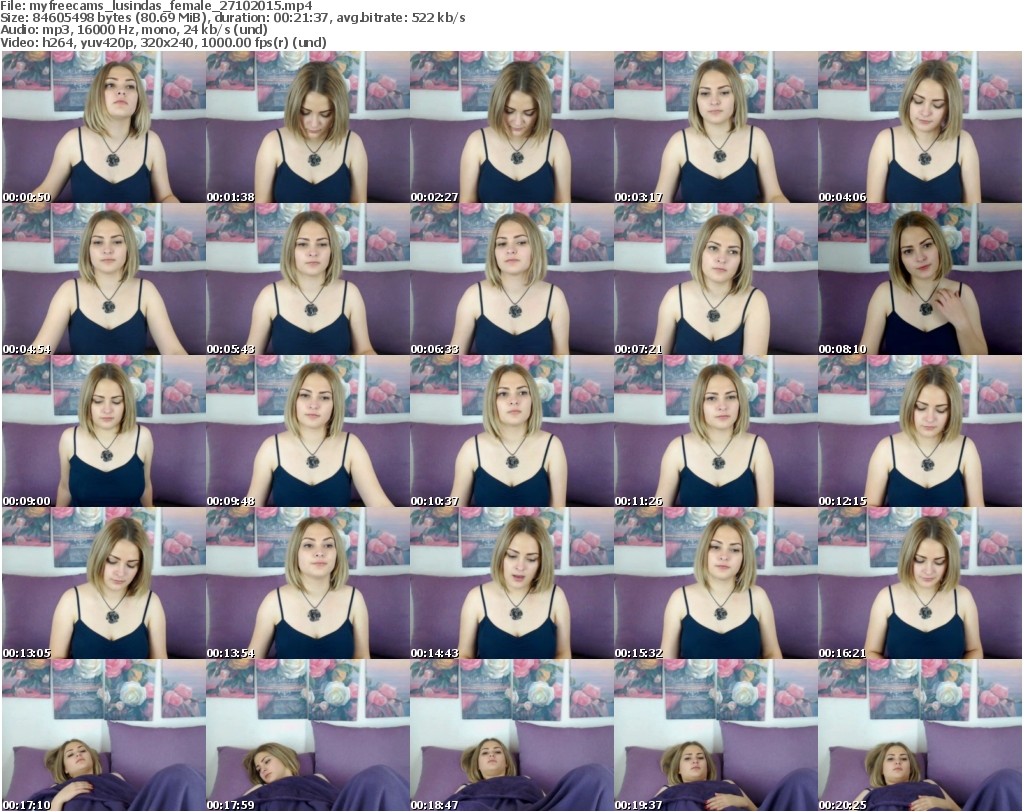Click the thumbnail frame stamped 00:07:21
This screenshot has width=1024, height=811.
pyautogui.click(x=716, y=279)
